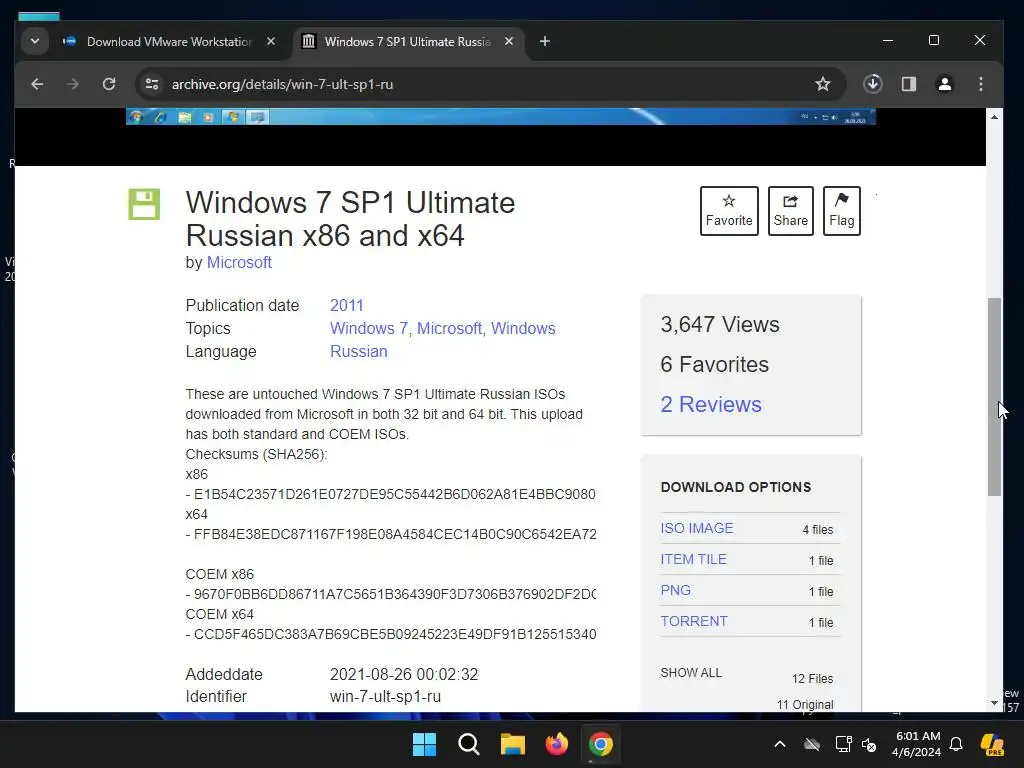Open the network tray icon
1024x768 pixels.
coord(843,744)
